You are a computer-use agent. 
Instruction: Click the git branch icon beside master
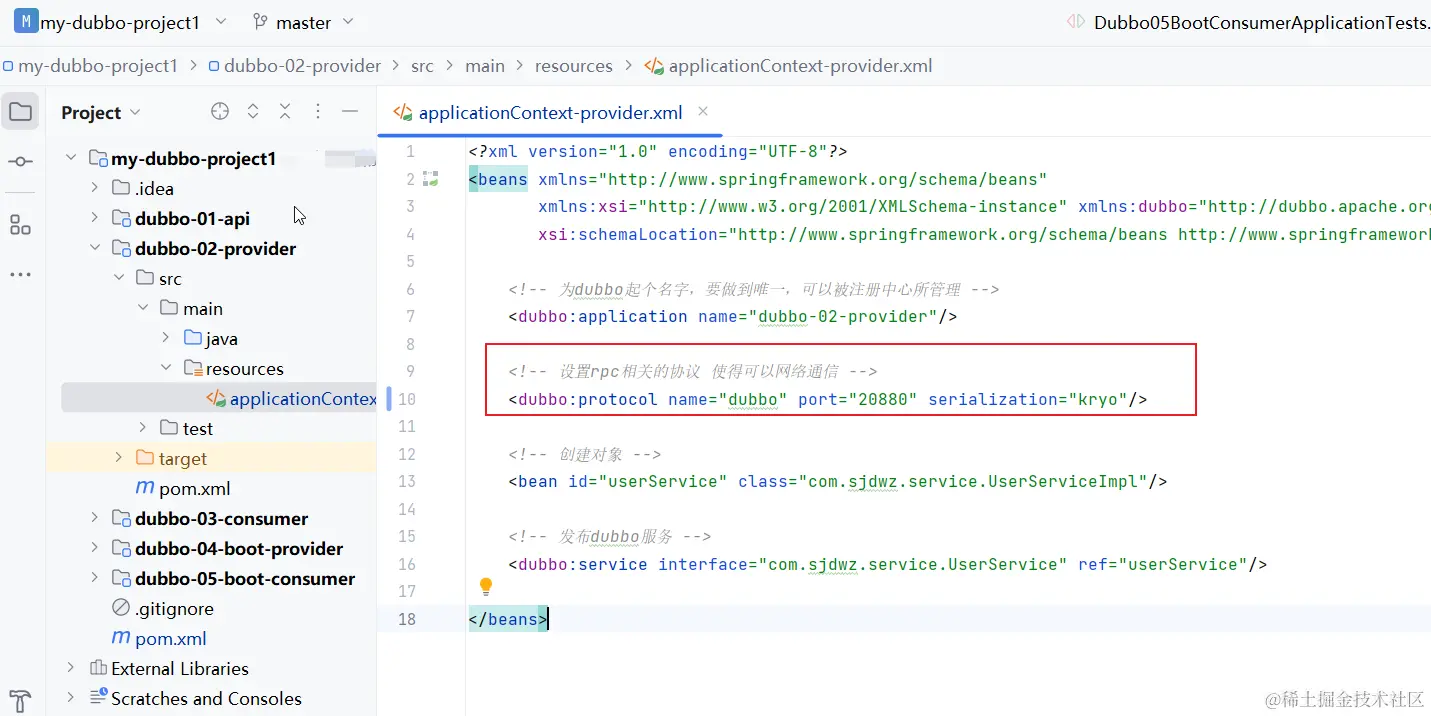(260, 21)
